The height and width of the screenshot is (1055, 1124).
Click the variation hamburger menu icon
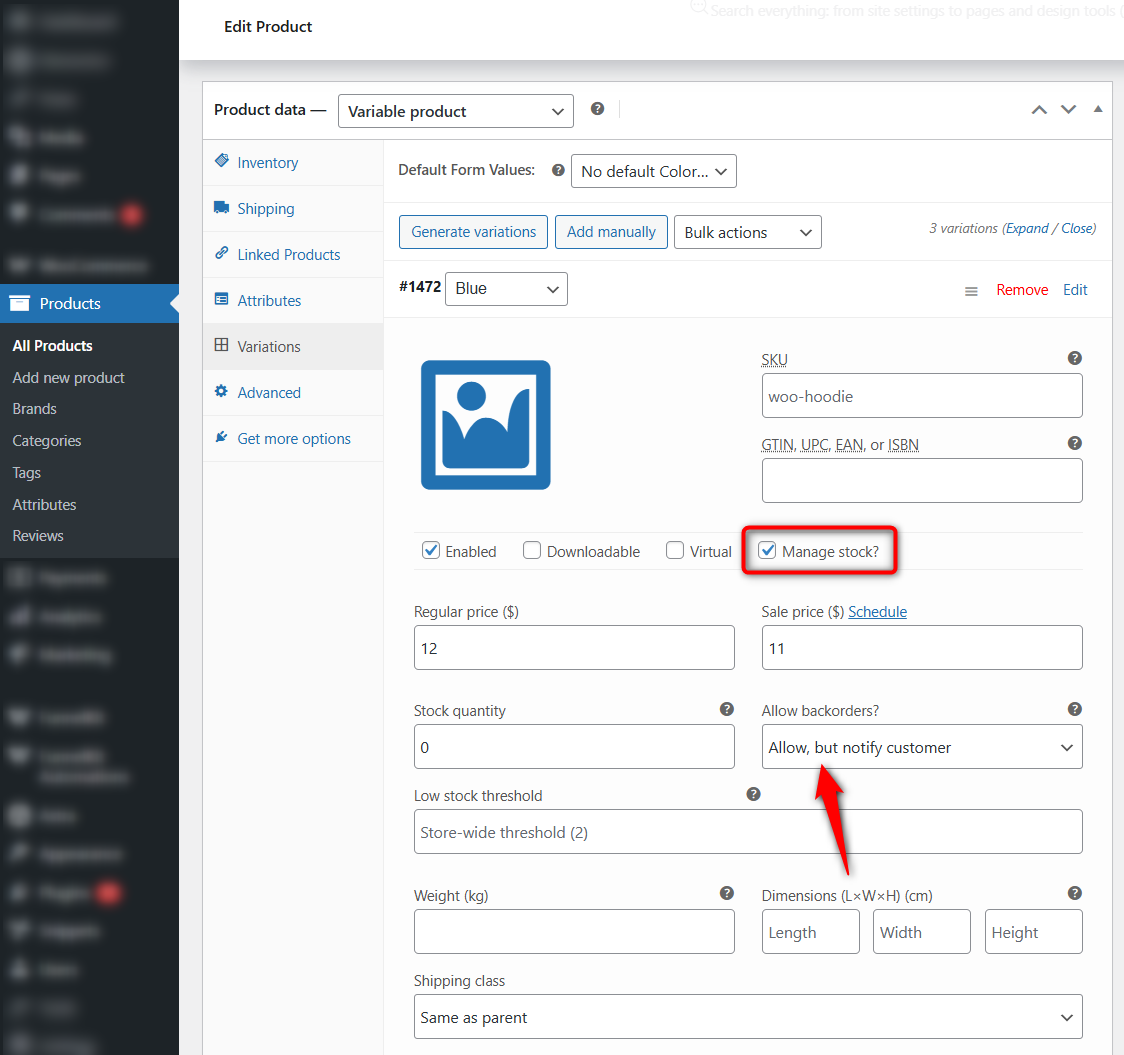pos(971,290)
